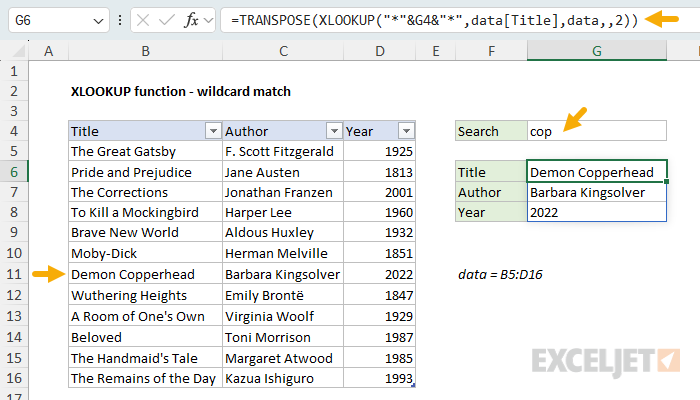Click inside the formula bar text
700x400 pixels.
point(434,20)
